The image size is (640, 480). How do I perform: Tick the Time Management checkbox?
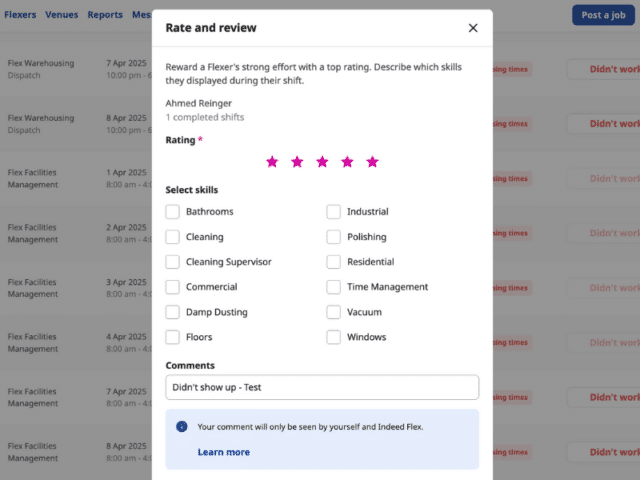tap(333, 287)
